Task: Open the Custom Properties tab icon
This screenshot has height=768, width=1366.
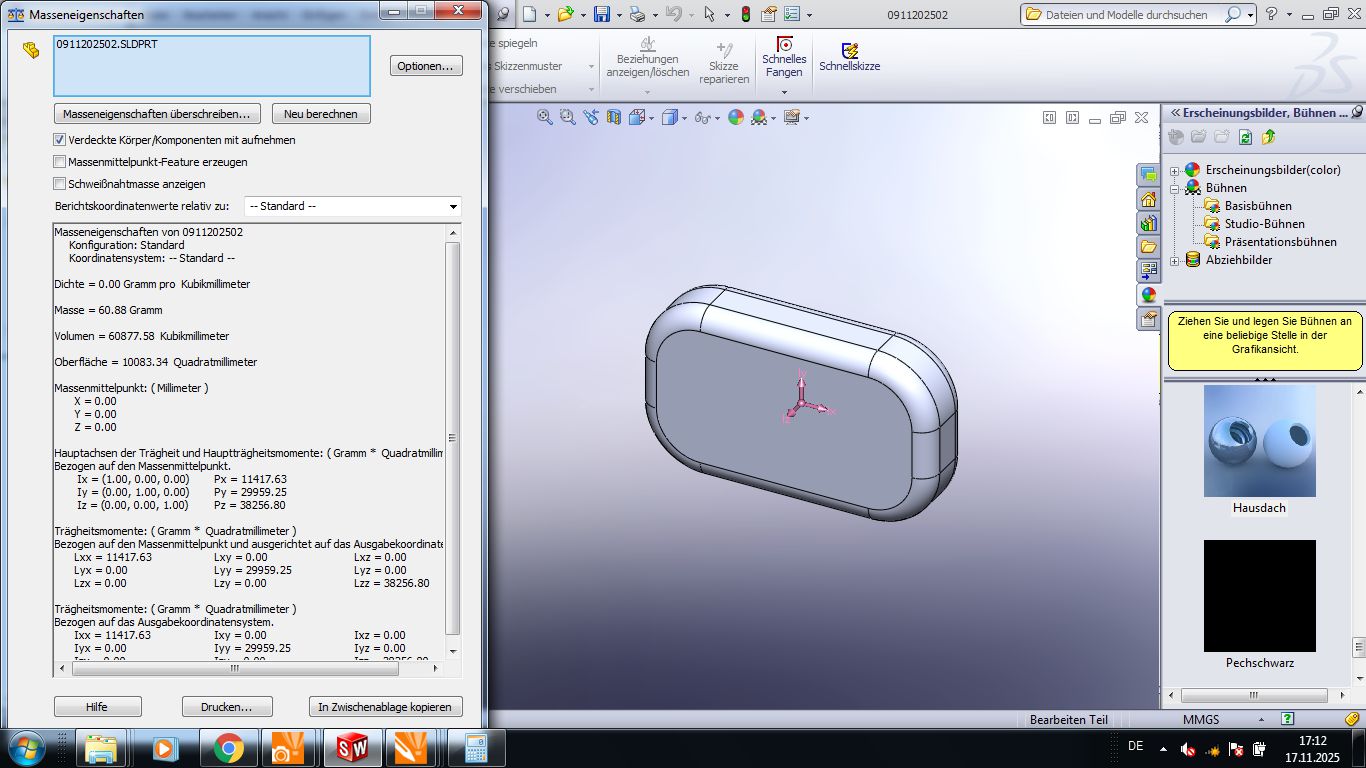Action: [1149, 319]
